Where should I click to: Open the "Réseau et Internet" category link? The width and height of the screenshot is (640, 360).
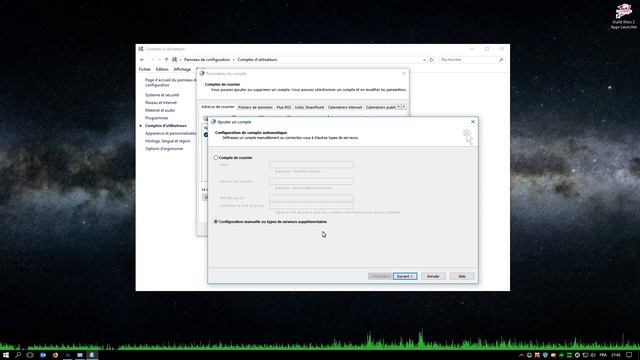pyautogui.click(x=161, y=102)
